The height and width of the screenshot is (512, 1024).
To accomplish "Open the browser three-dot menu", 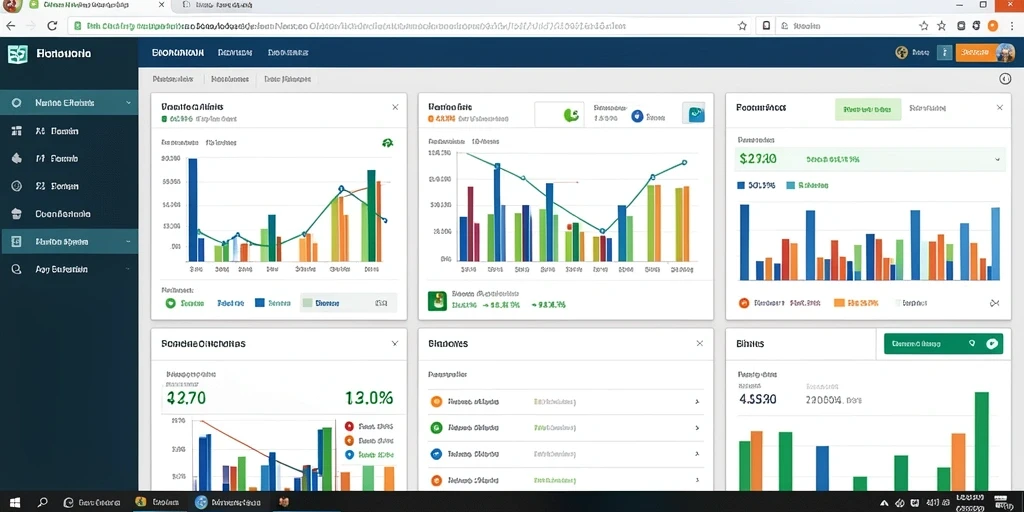I will (x=1011, y=26).
